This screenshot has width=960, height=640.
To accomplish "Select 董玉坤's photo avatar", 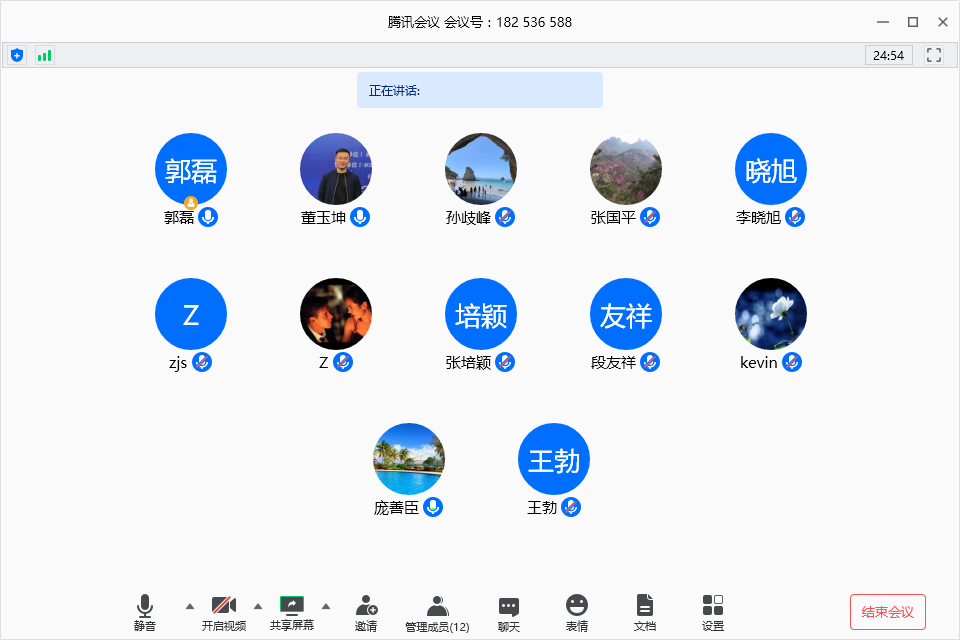I will [x=336, y=169].
